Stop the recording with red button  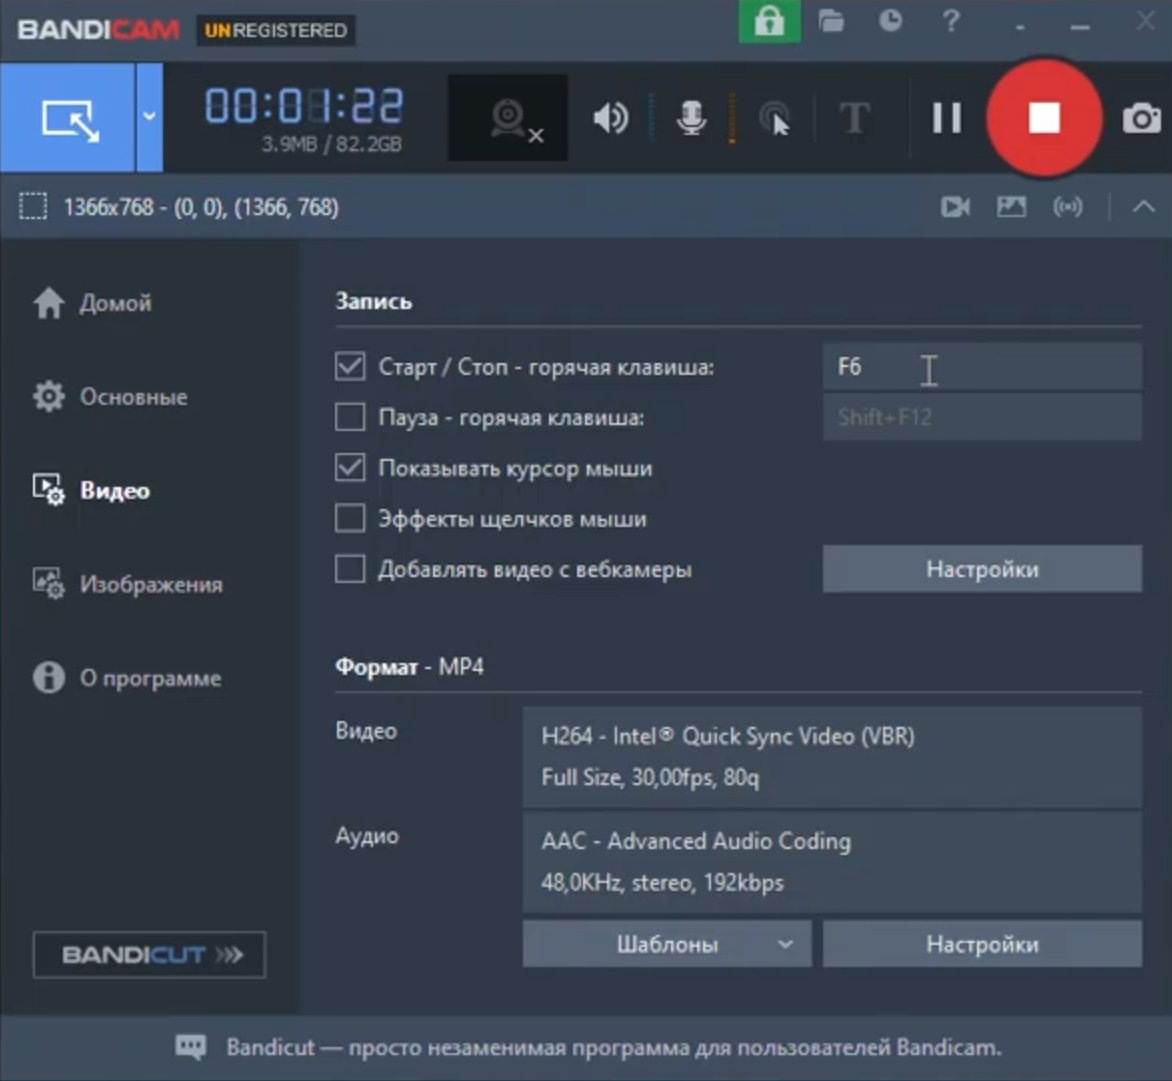pyautogui.click(x=1044, y=118)
